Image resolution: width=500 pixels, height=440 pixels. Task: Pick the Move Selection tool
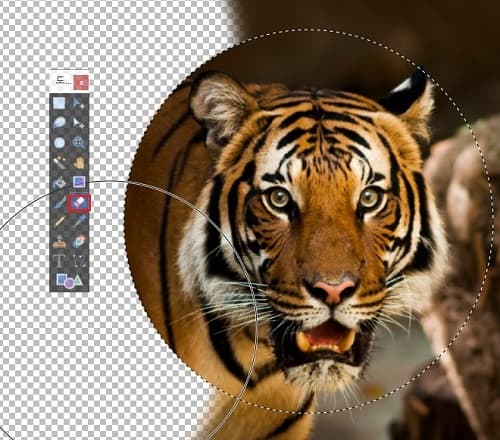(x=79, y=123)
